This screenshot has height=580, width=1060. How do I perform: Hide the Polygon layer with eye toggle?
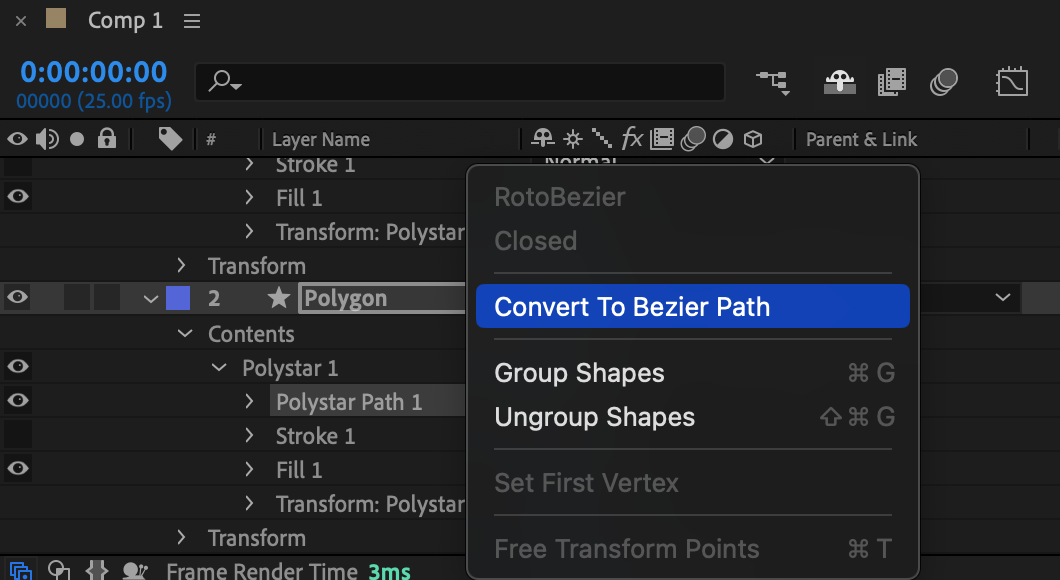[x=18, y=297]
